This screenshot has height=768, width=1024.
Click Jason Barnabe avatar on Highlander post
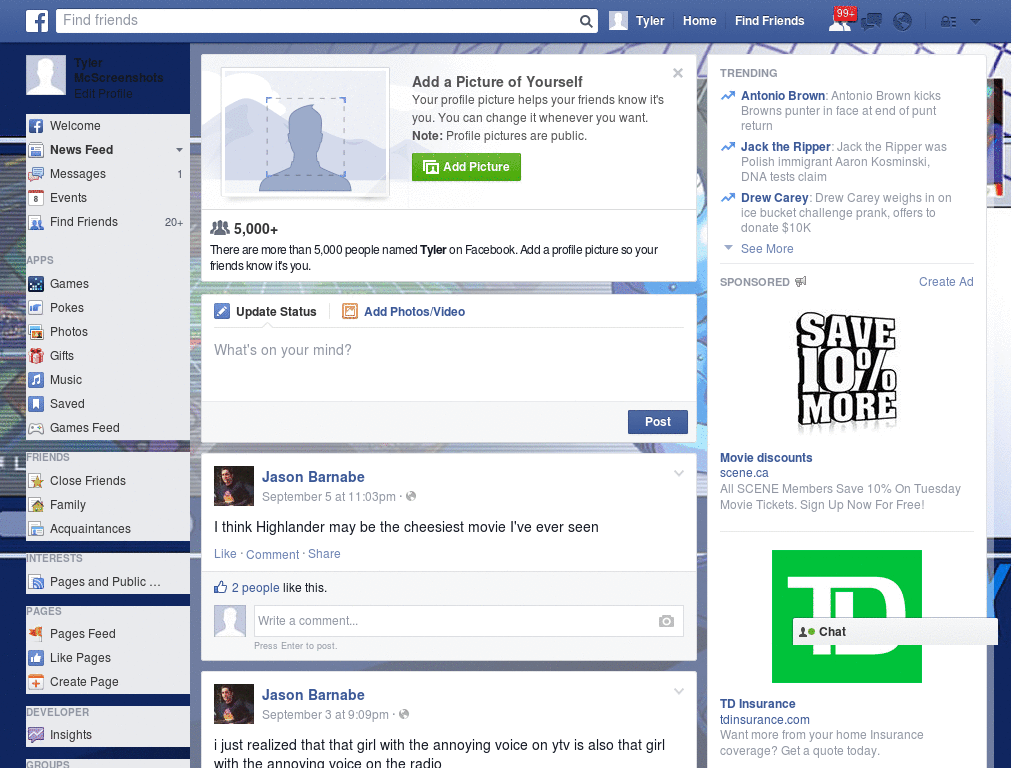pyautogui.click(x=234, y=486)
